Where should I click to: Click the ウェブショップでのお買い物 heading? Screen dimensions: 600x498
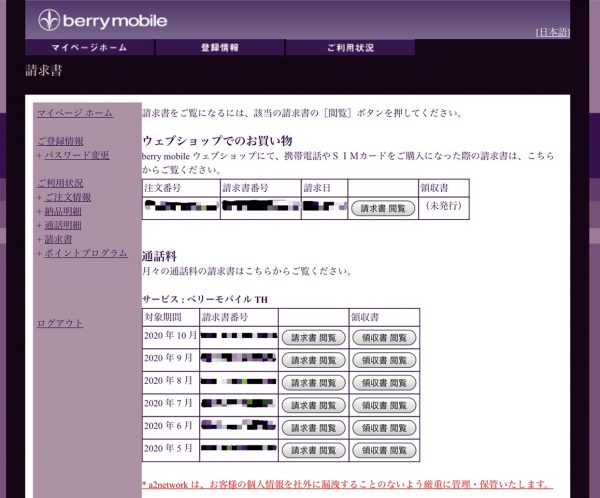point(217,140)
